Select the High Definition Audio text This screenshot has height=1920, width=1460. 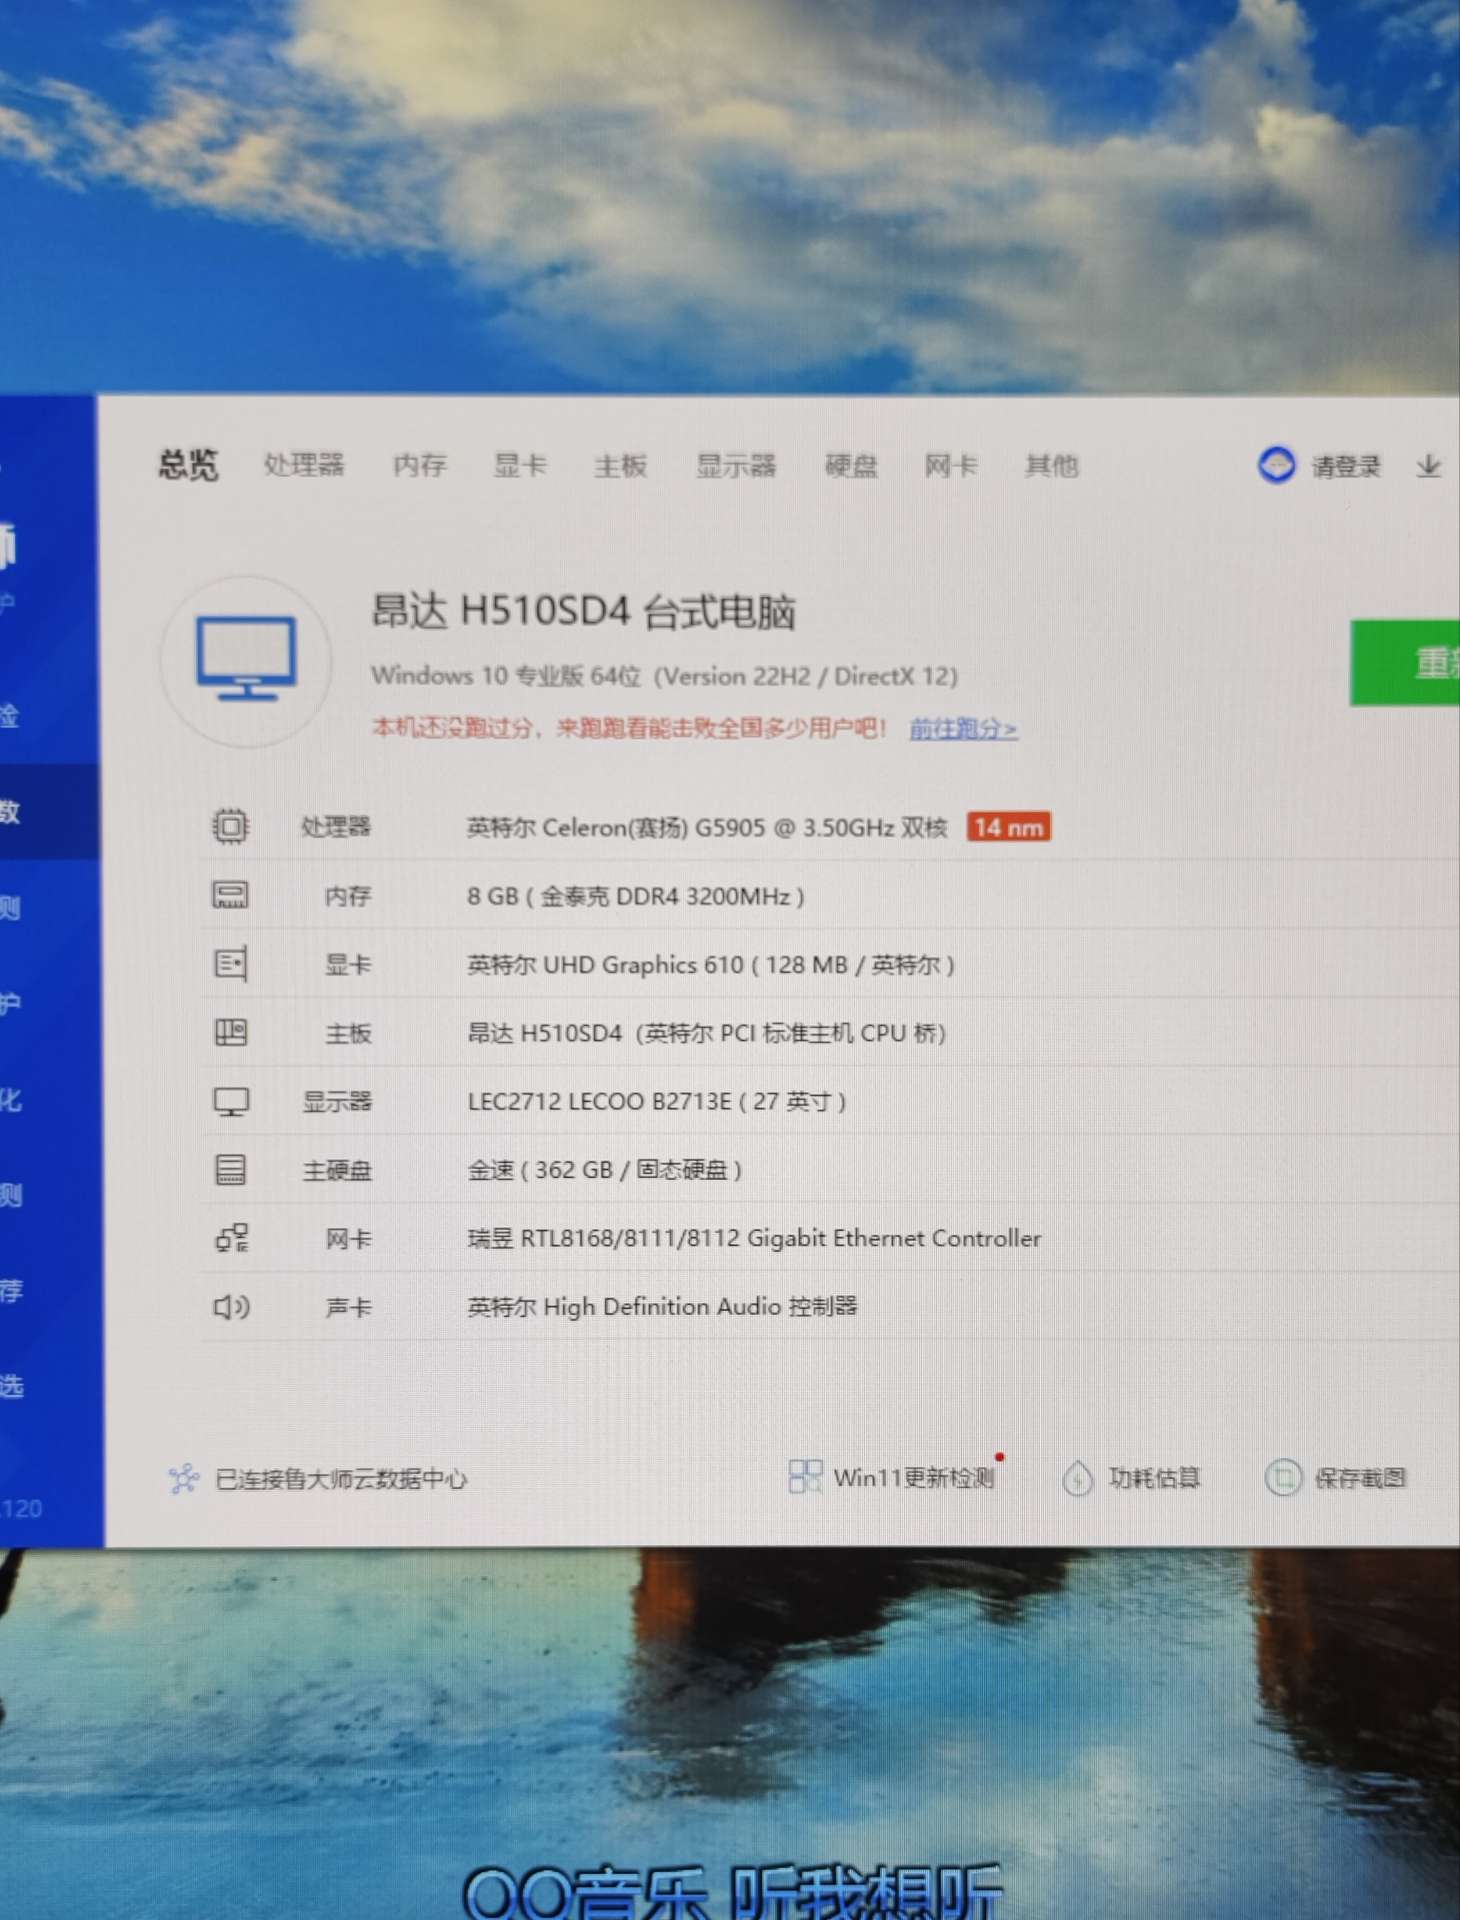[x=662, y=1307]
